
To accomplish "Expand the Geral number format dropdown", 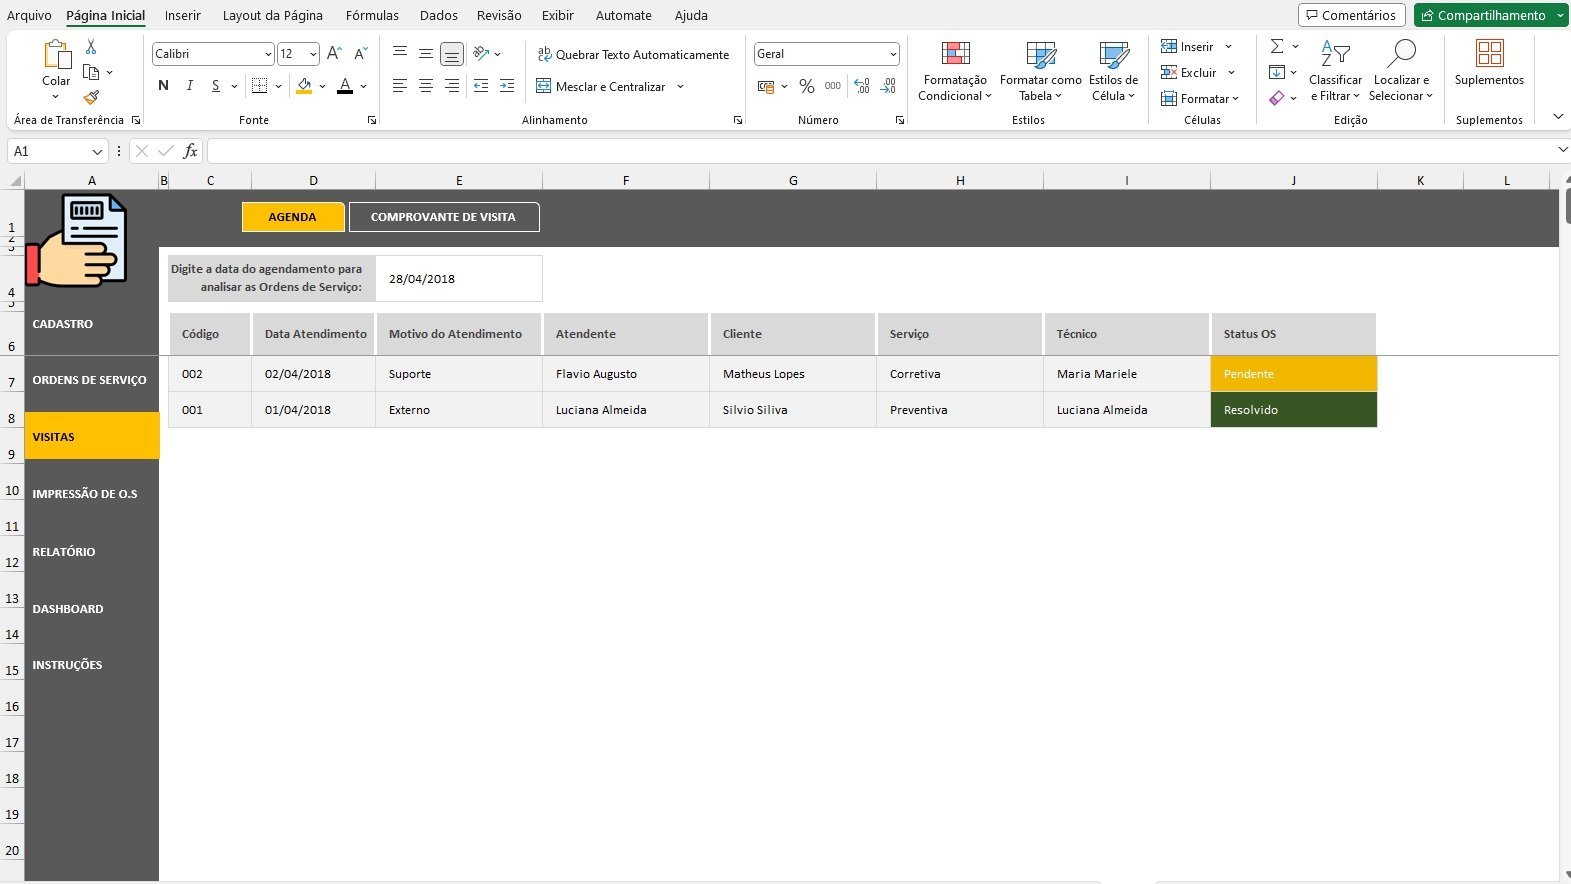I will pyautogui.click(x=892, y=54).
